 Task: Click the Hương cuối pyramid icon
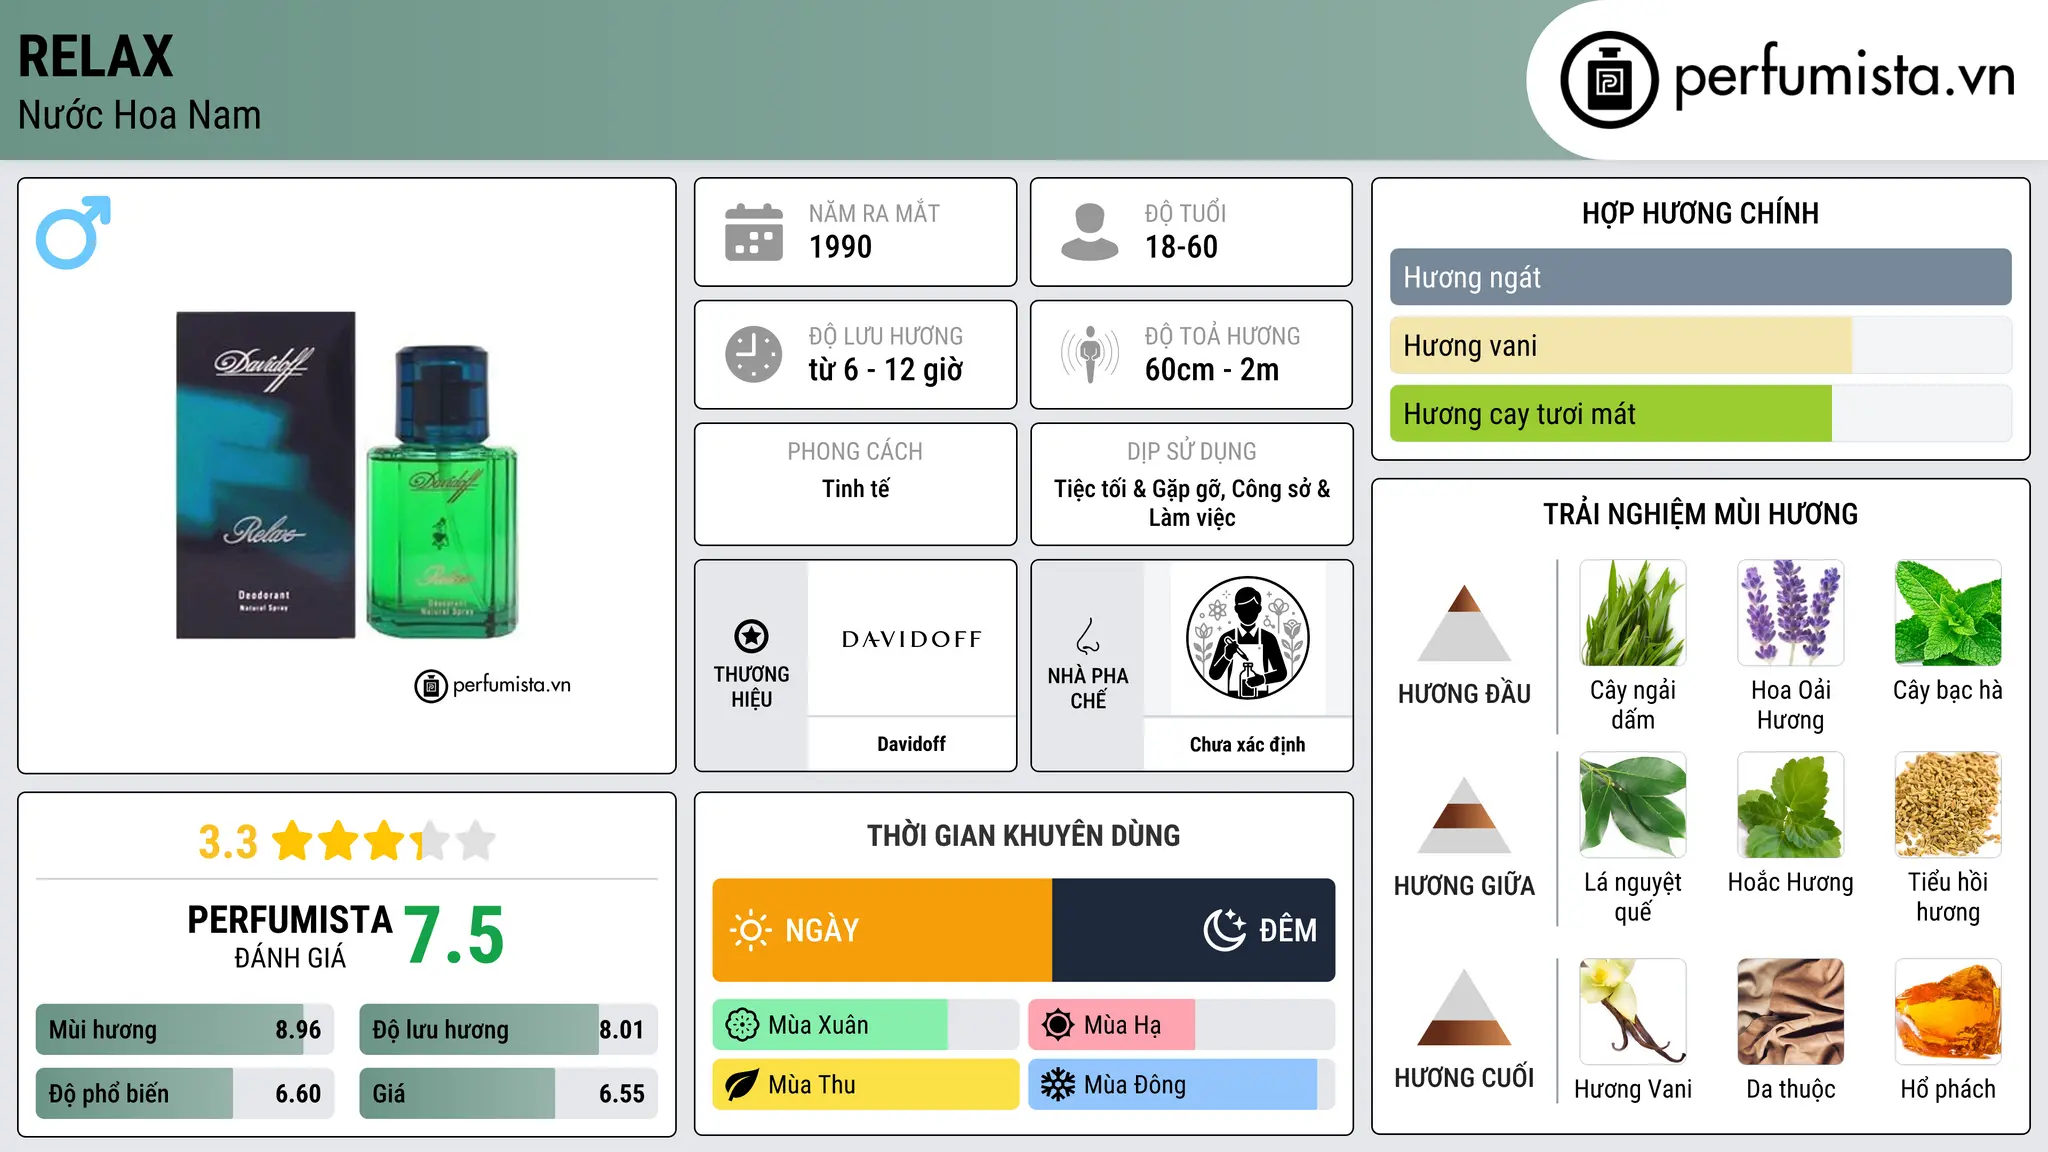tap(1464, 1007)
